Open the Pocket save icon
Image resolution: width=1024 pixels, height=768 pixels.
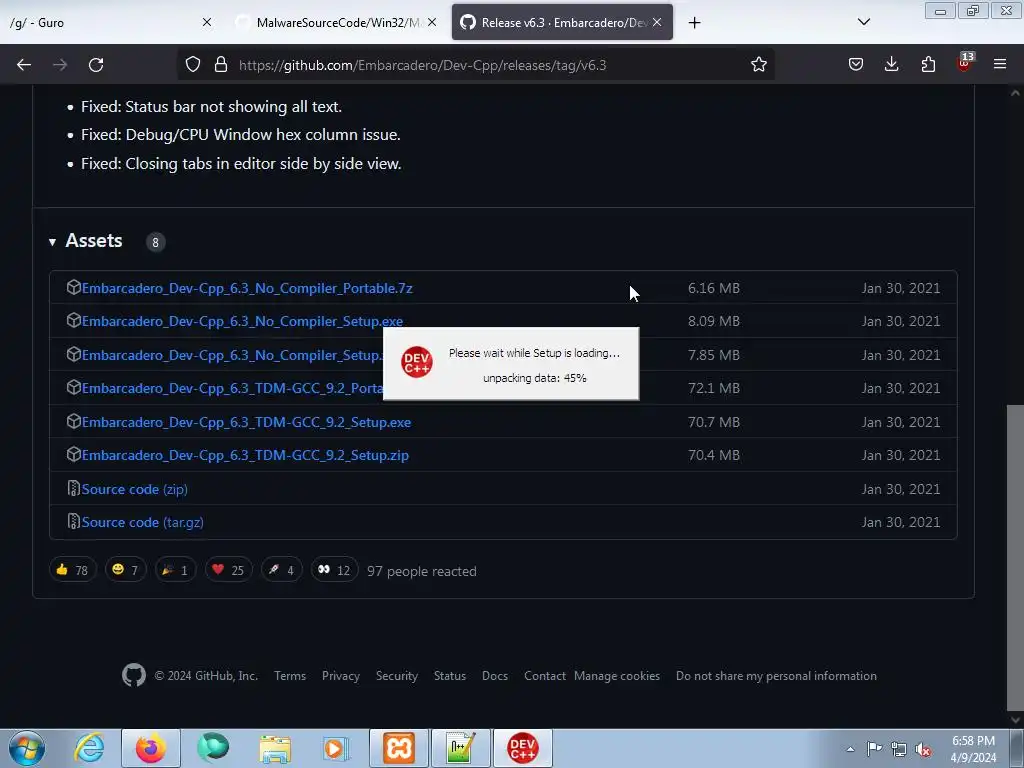pyautogui.click(x=856, y=65)
